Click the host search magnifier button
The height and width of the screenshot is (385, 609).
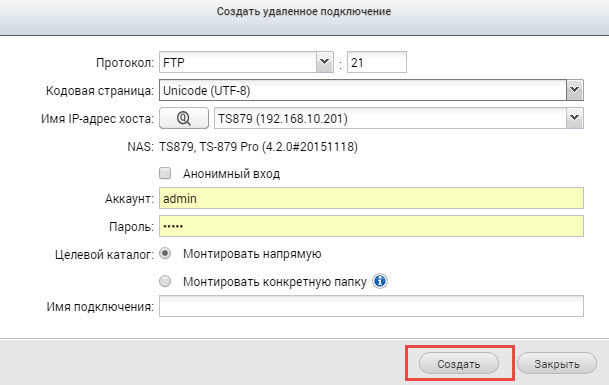[x=184, y=118]
